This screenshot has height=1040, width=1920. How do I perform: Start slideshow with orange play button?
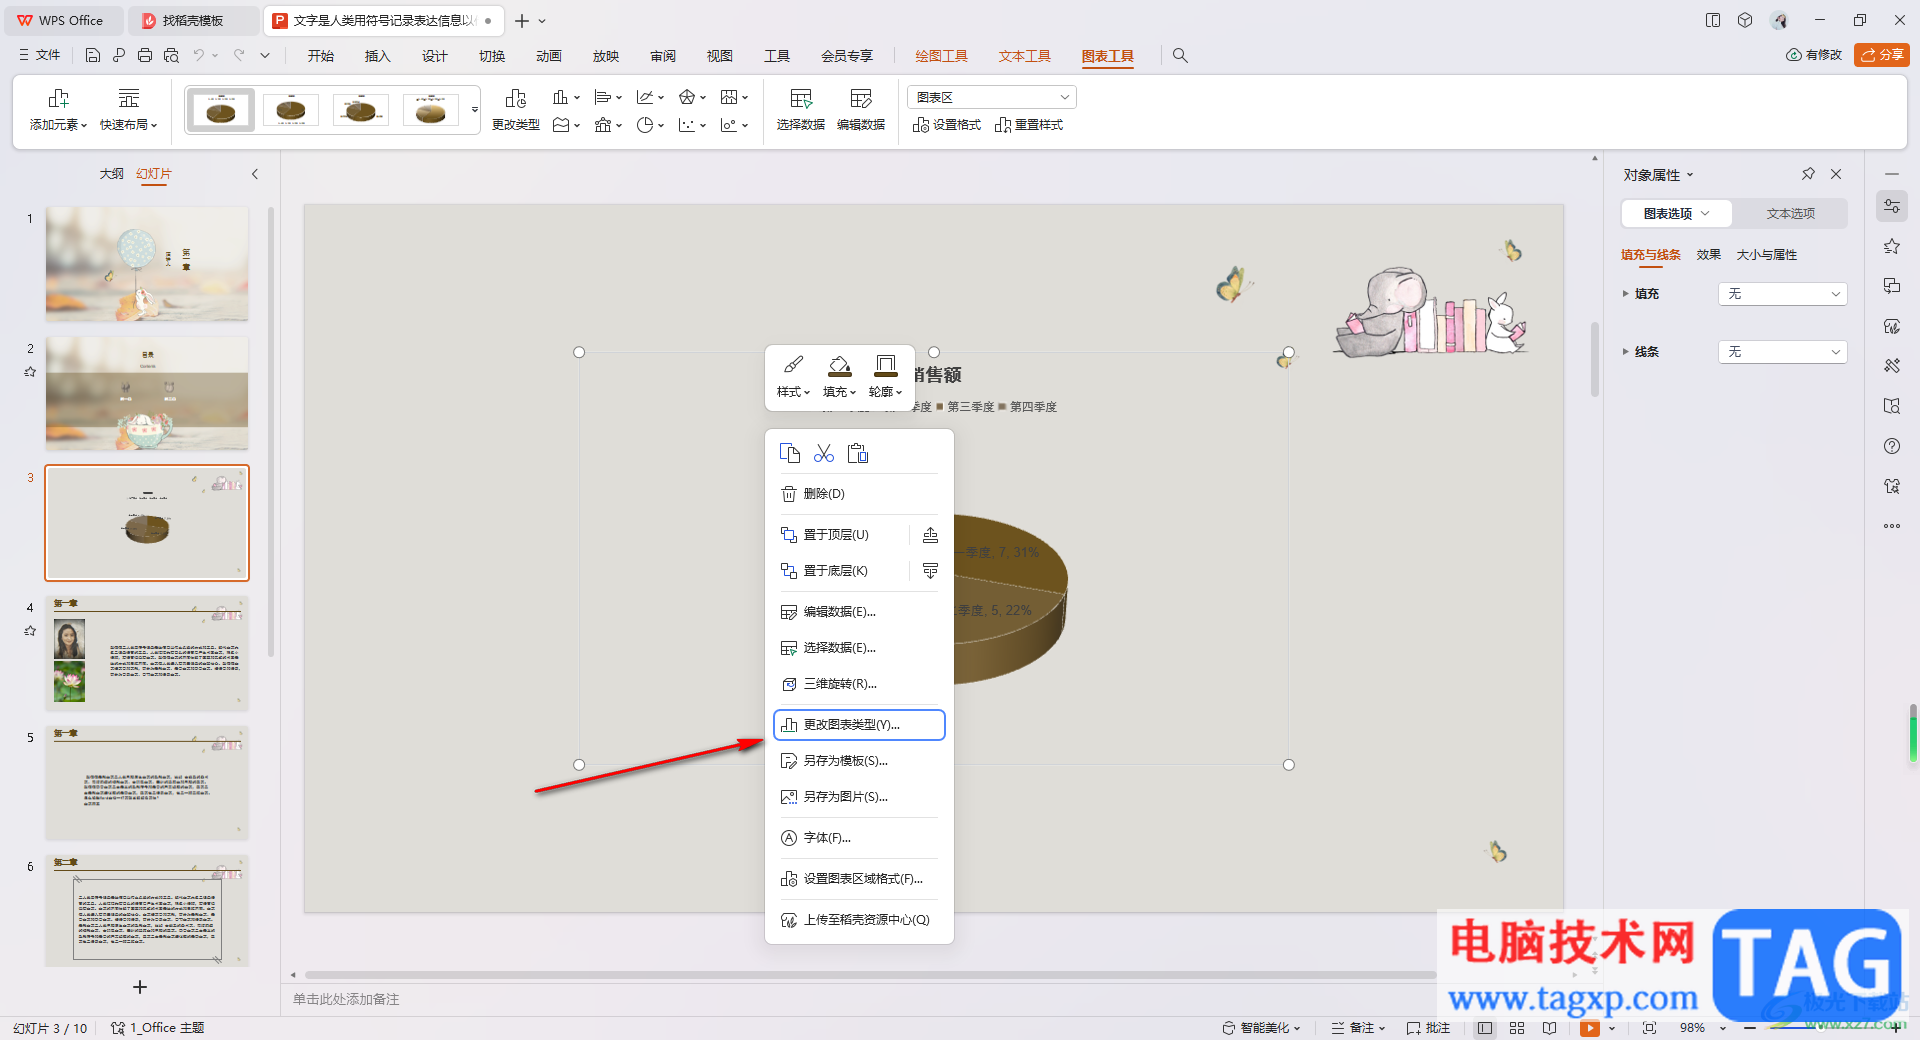point(1590,1028)
